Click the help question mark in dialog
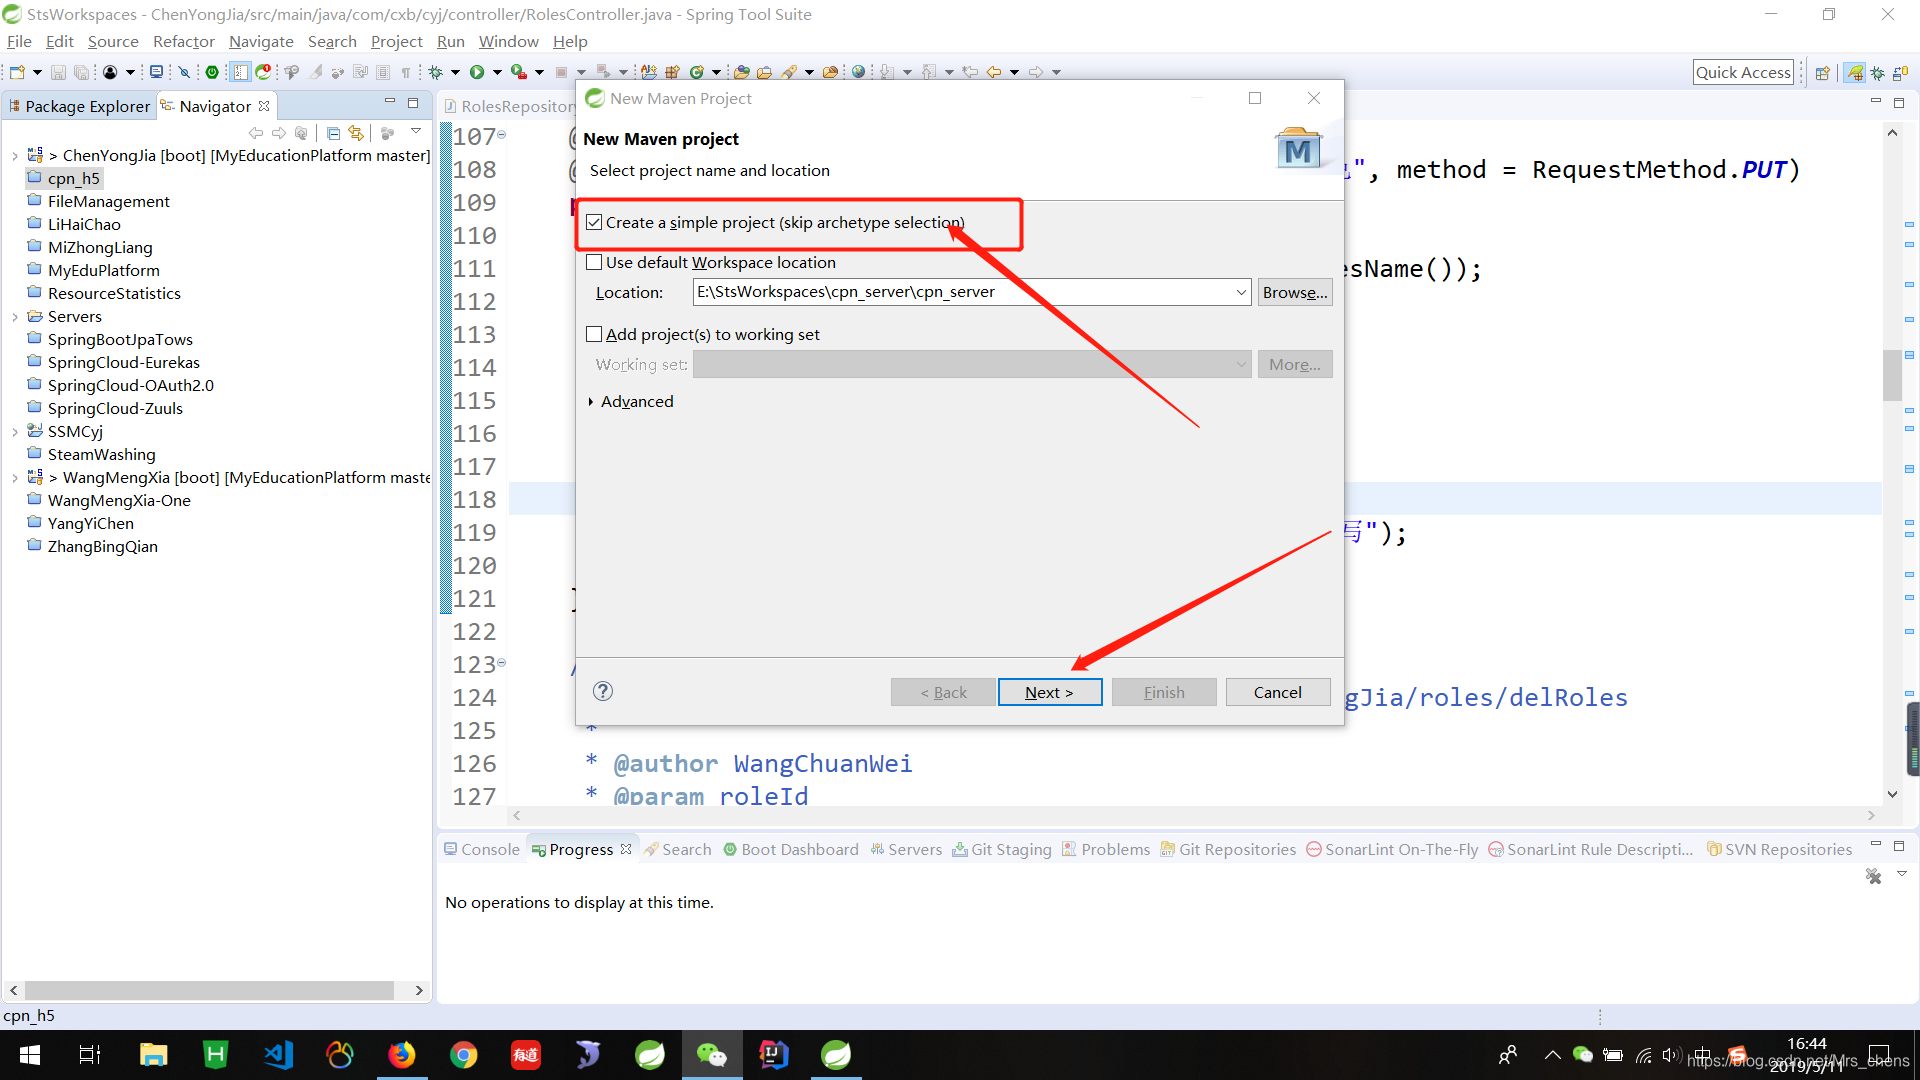 coord(602,691)
